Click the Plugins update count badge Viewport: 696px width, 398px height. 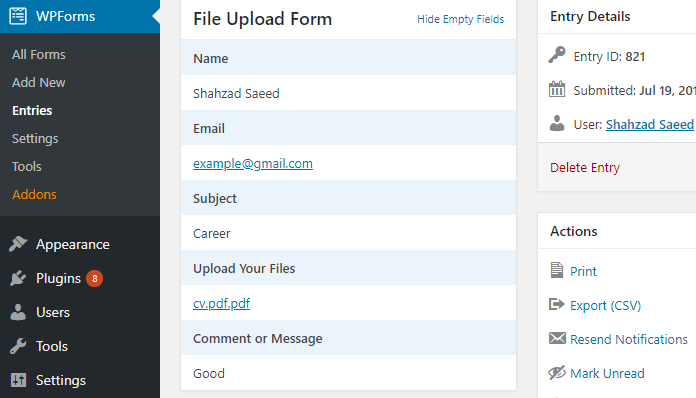[x=95, y=278]
